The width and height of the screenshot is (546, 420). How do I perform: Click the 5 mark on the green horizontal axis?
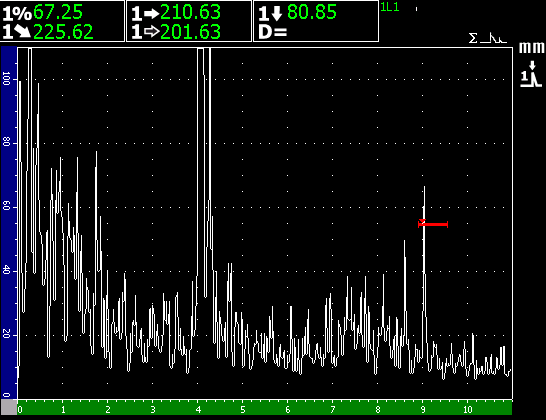[243, 410]
